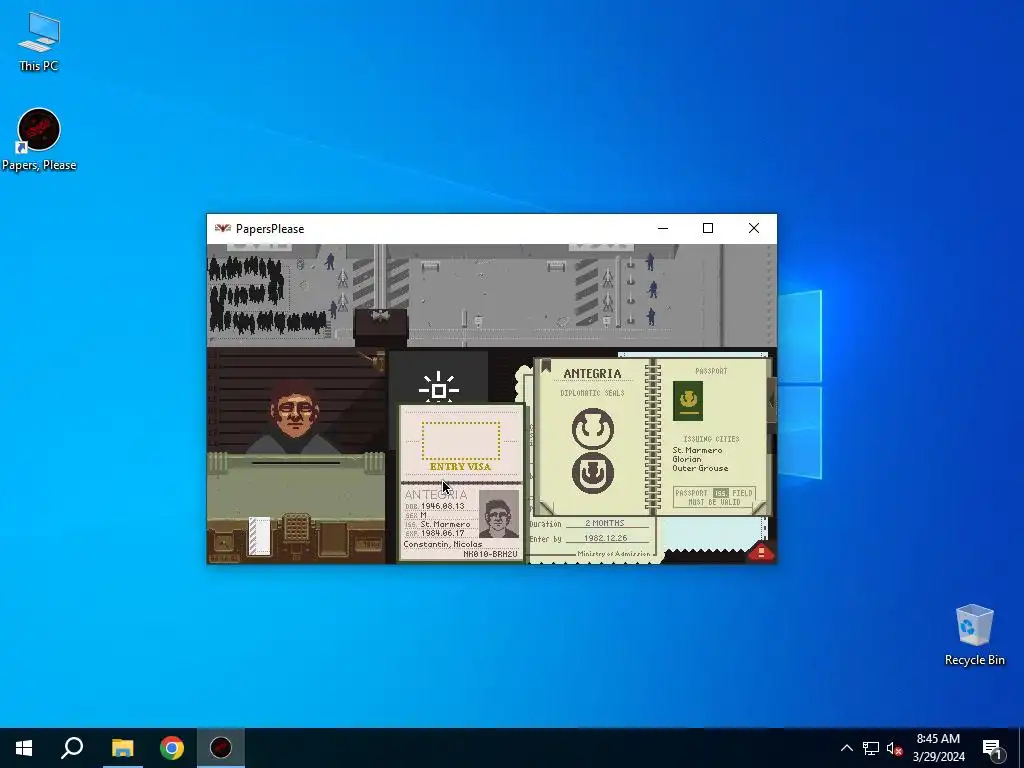This screenshot has width=1024, height=768.
Task: Click the rulebook slot on the counter
Action: click(333, 539)
